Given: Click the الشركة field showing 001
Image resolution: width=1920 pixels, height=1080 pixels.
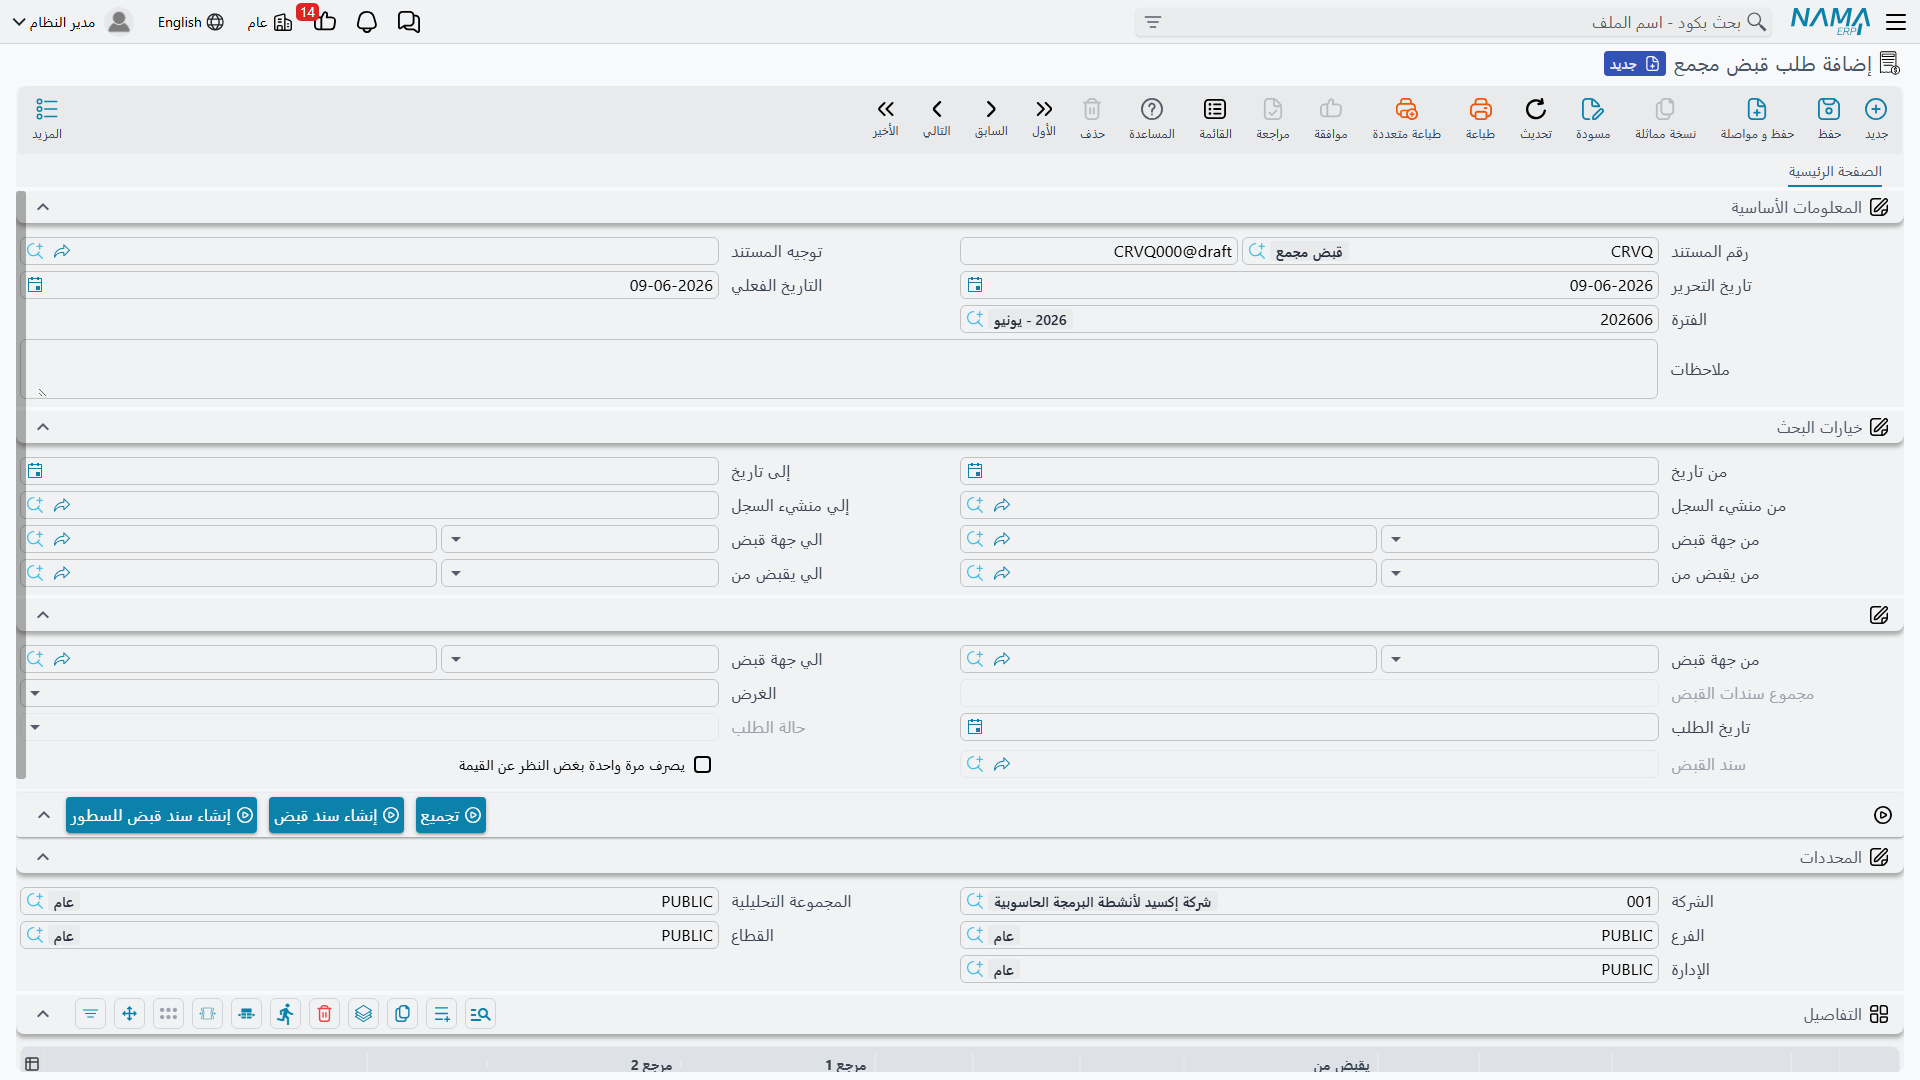Looking at the screenshot, I should point(1309,901).
